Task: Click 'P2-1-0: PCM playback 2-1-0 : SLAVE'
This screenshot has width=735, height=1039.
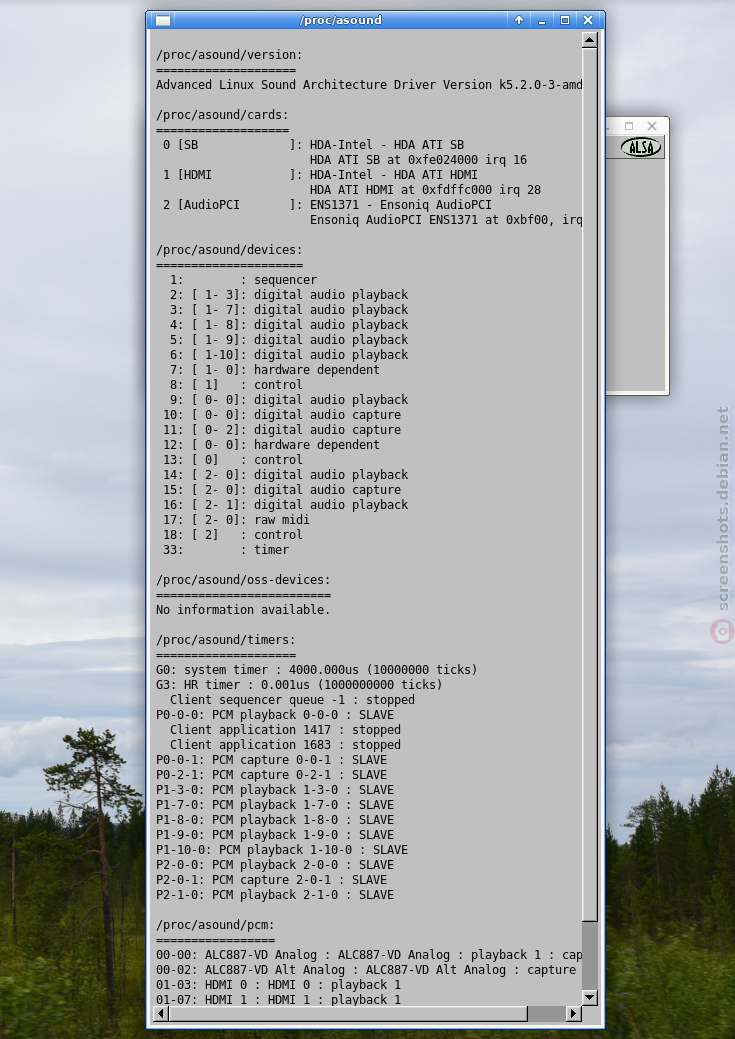Action: pyautogui.click(x=275, y=895)
